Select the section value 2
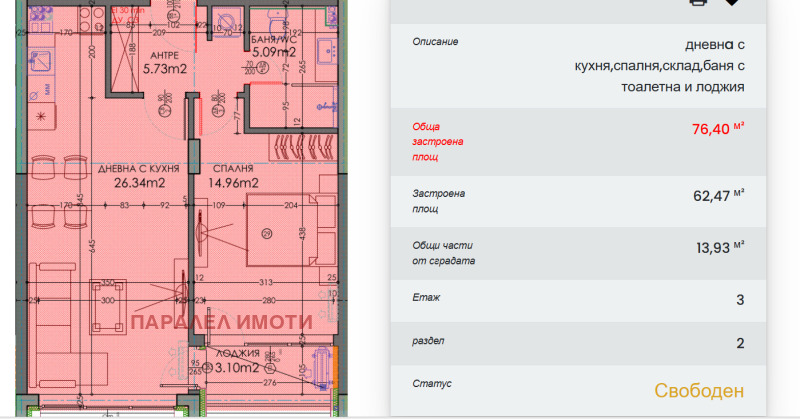 (x=740, y=343)
